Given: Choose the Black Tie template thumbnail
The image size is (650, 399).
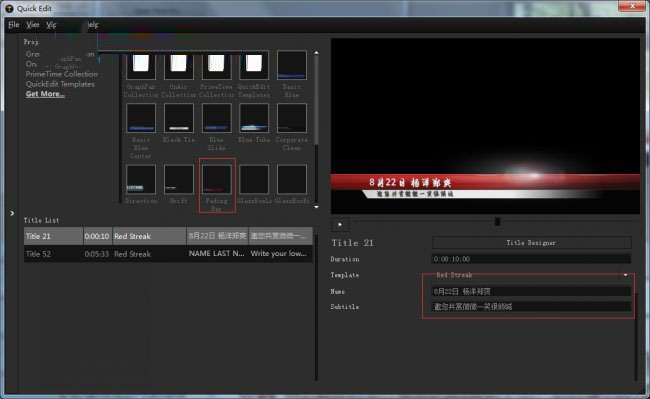Looking at the screenshot, I should 179,118.
